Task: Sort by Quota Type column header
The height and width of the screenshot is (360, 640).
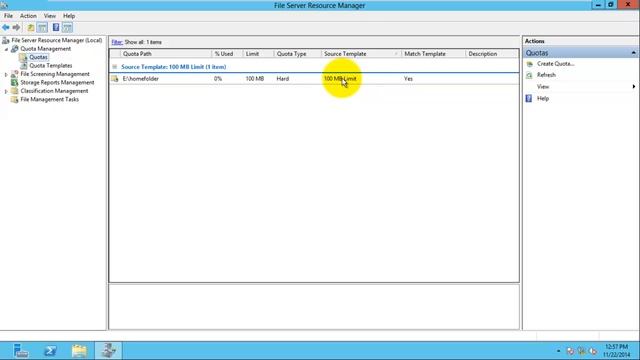Action: tap(298, 53)
